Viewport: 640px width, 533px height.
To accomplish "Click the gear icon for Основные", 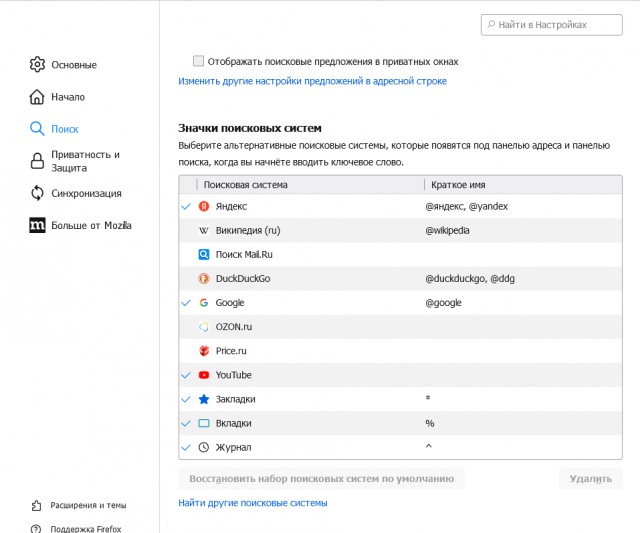I will point(37,64).
